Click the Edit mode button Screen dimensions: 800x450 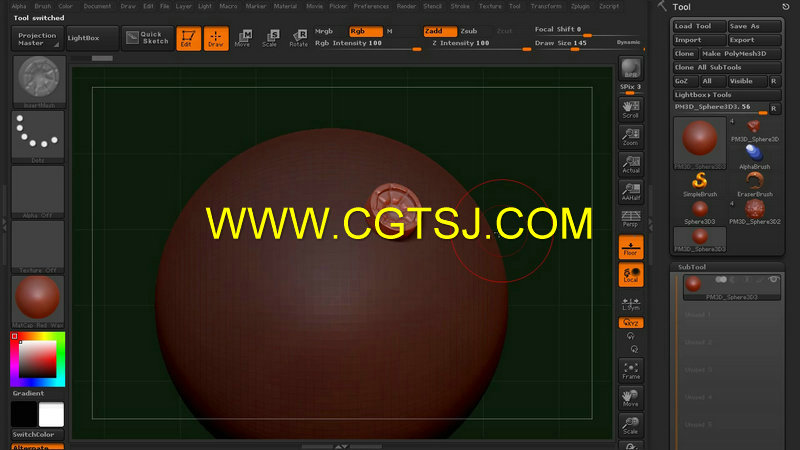[188, 38]
